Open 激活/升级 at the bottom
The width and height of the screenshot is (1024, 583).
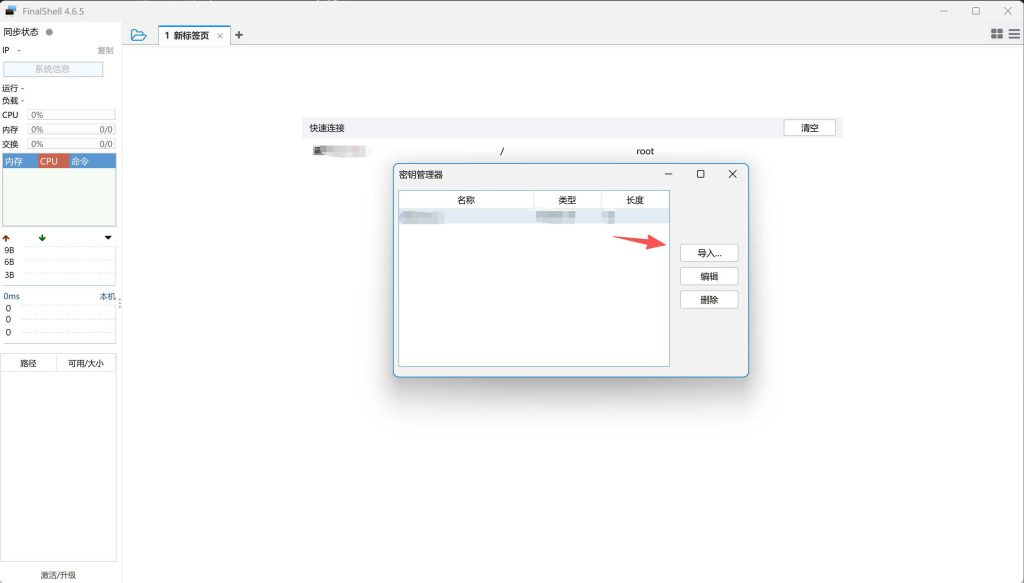tap(58, 575)
